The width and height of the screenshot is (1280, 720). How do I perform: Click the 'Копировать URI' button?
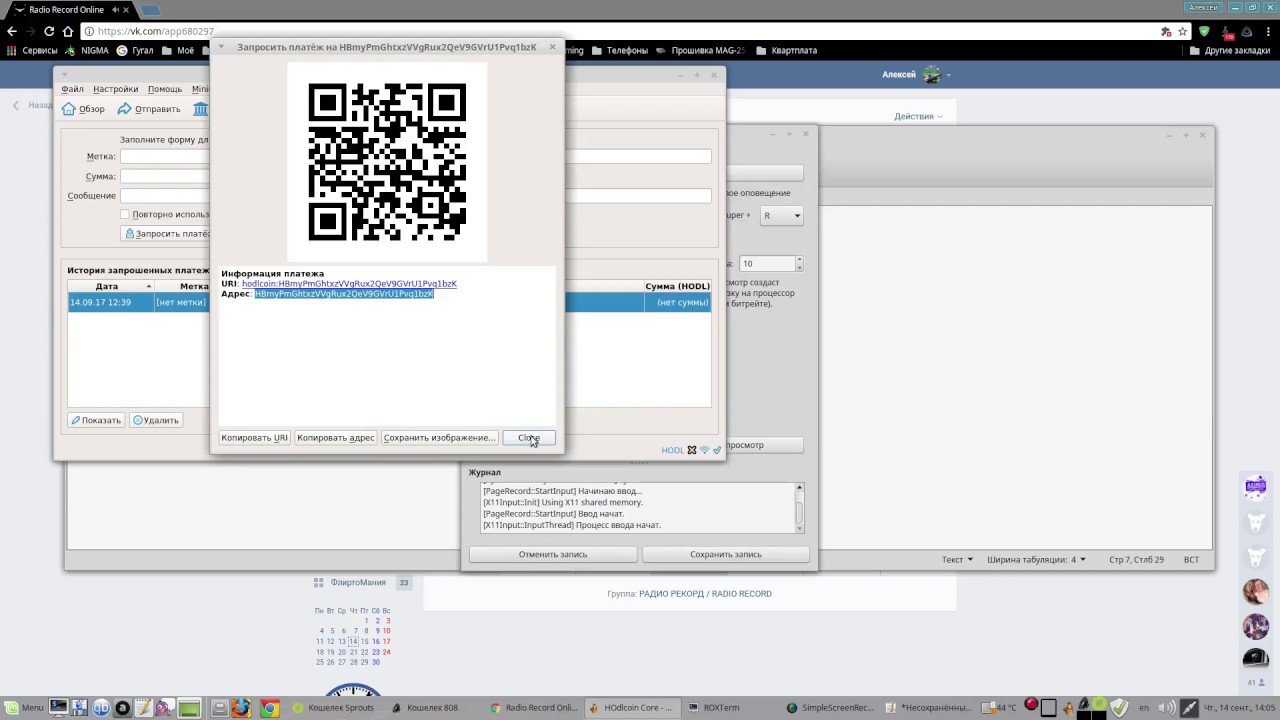pyautogui.click(x=254, y=438)
